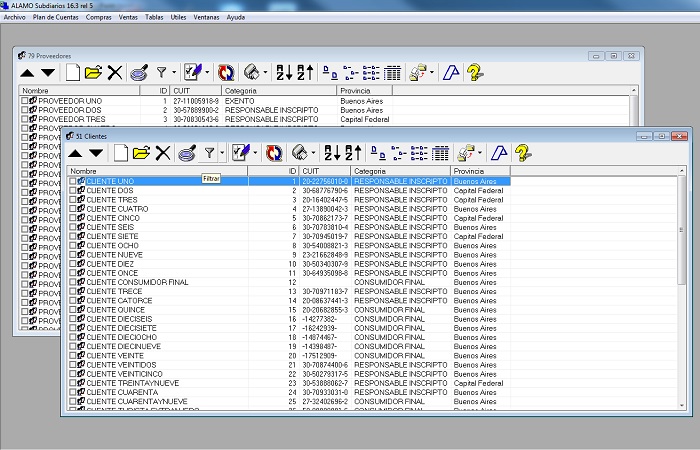The height and width of the screenshot is (450, 700).
Task: Open the Ventas menu
Action: 128,17
